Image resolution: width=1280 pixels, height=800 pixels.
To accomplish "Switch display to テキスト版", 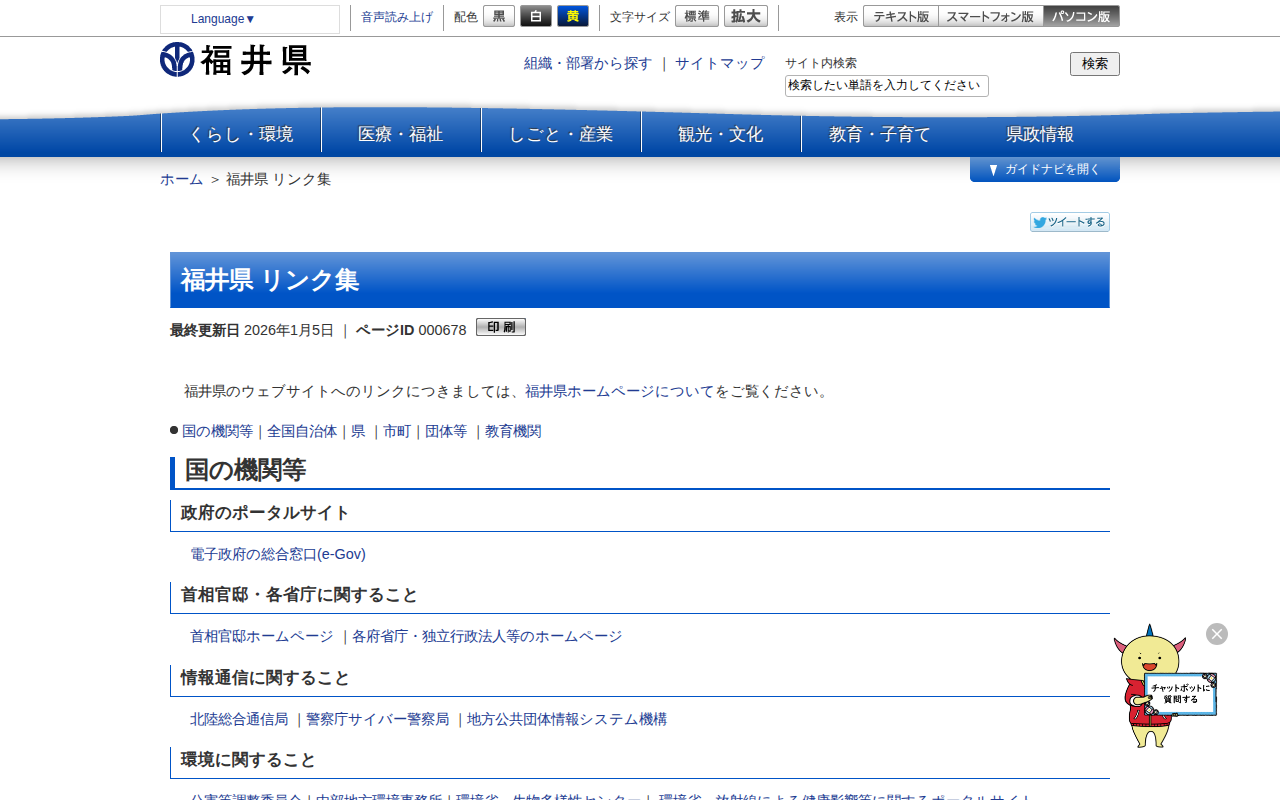I will point(901,16).
